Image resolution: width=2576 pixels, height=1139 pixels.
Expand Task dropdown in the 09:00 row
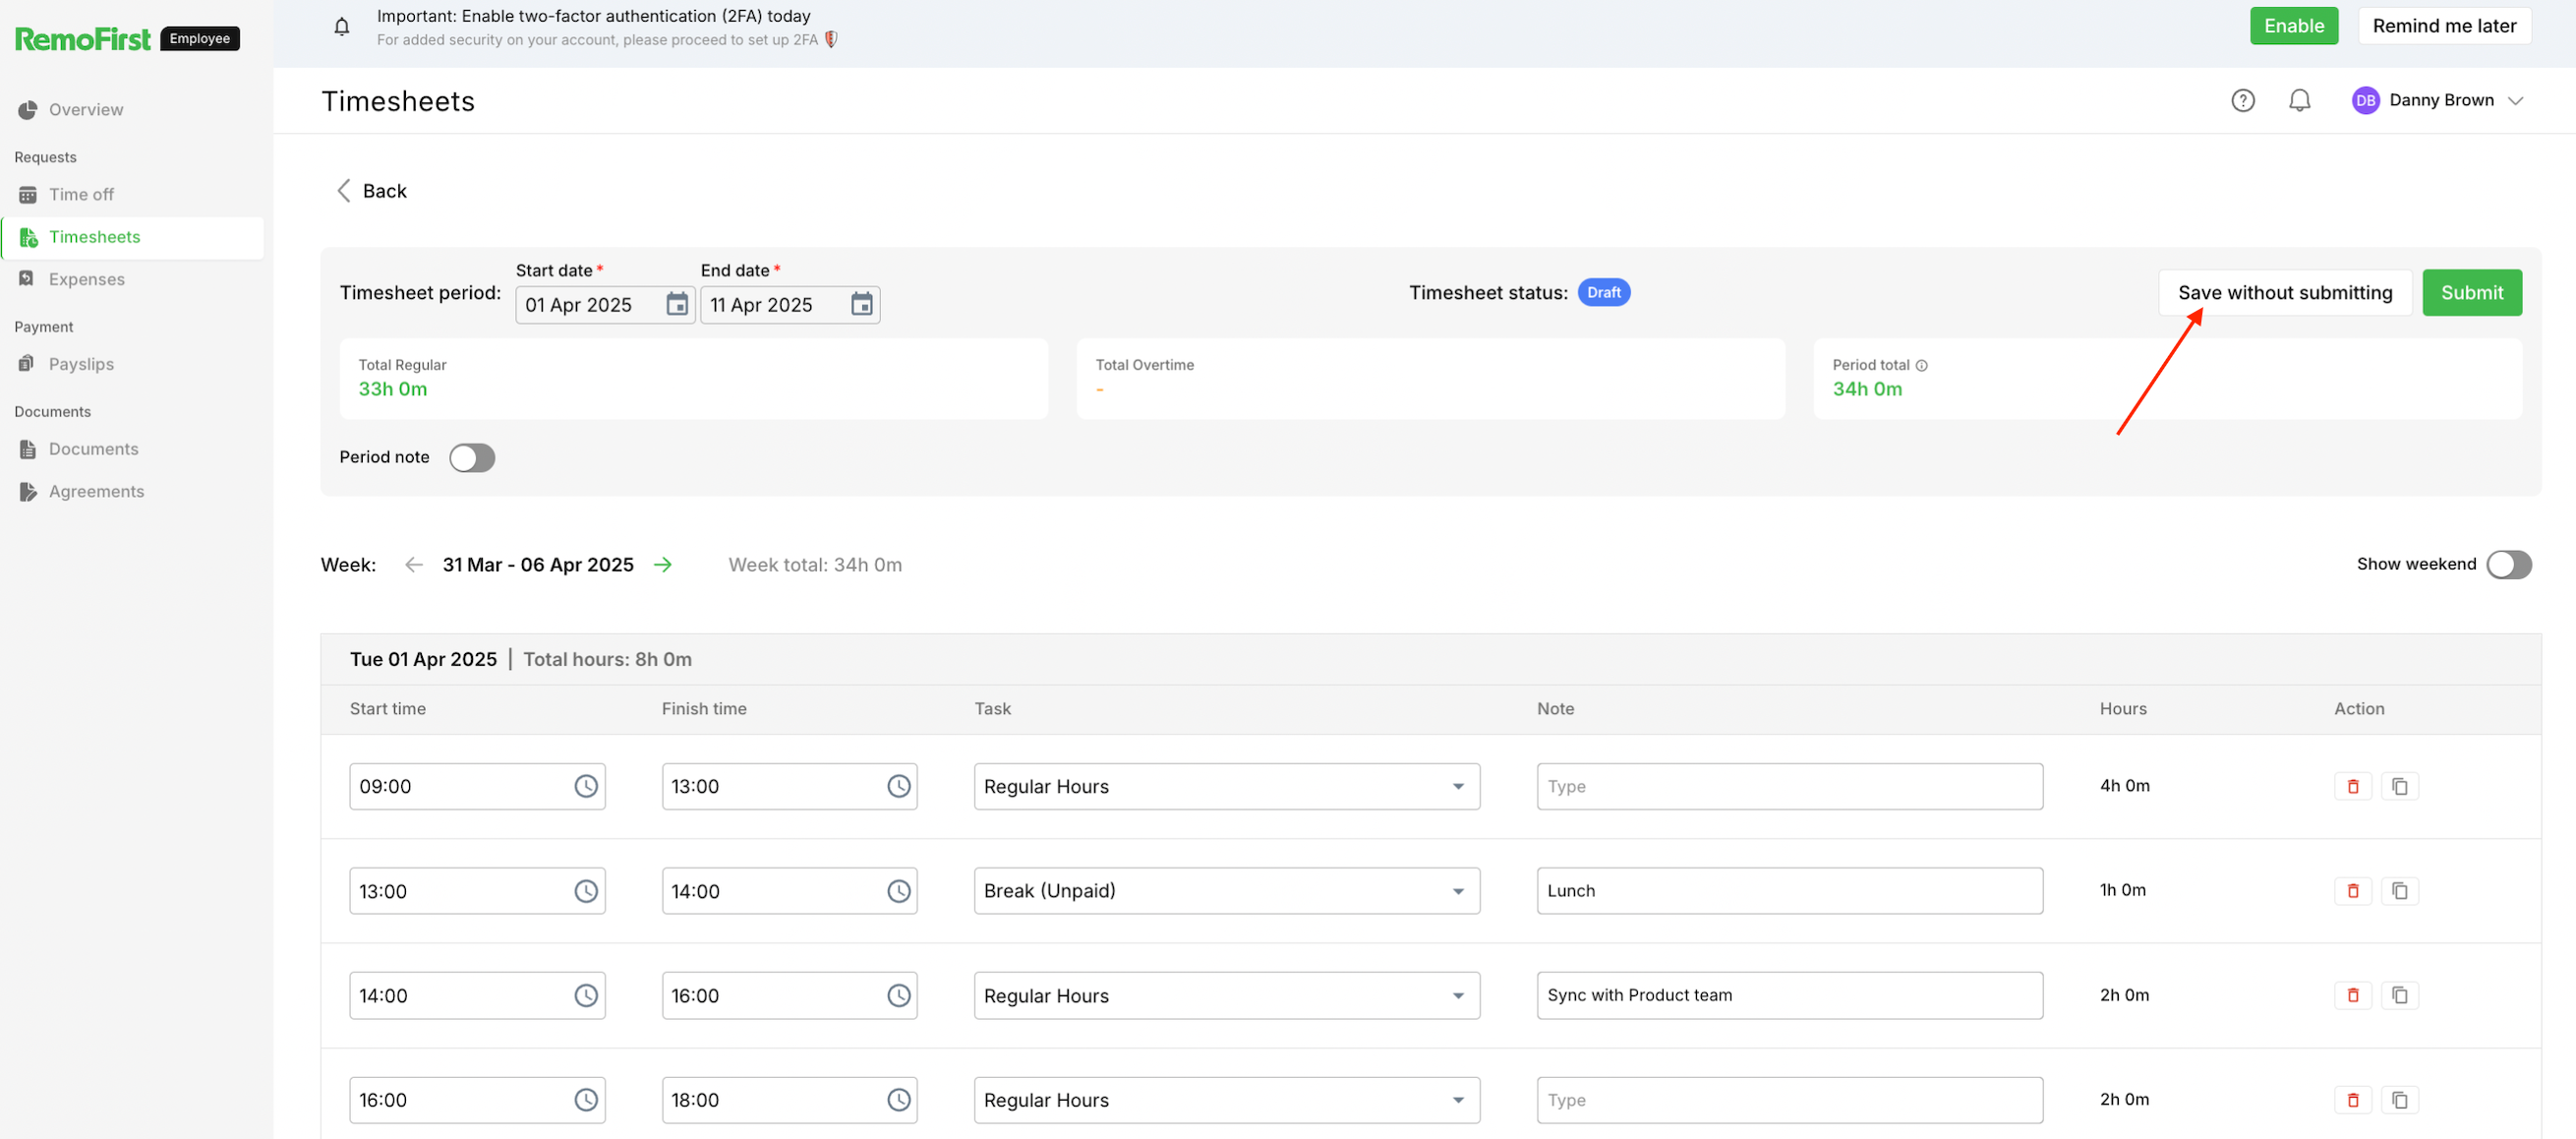coord(1226,787)
